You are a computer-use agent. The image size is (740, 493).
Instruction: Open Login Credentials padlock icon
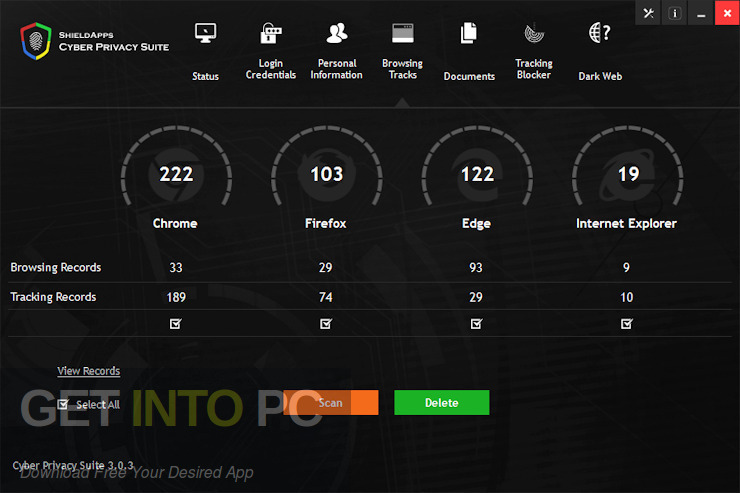[271, 33]
